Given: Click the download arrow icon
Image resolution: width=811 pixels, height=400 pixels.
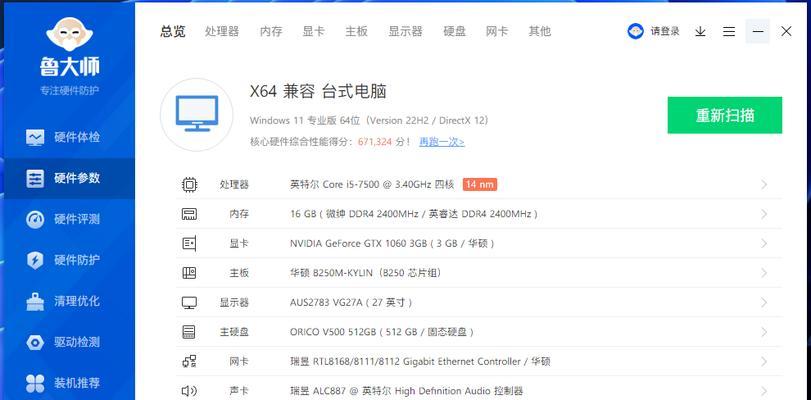Looking at the screenshot, I should point(700,32).
